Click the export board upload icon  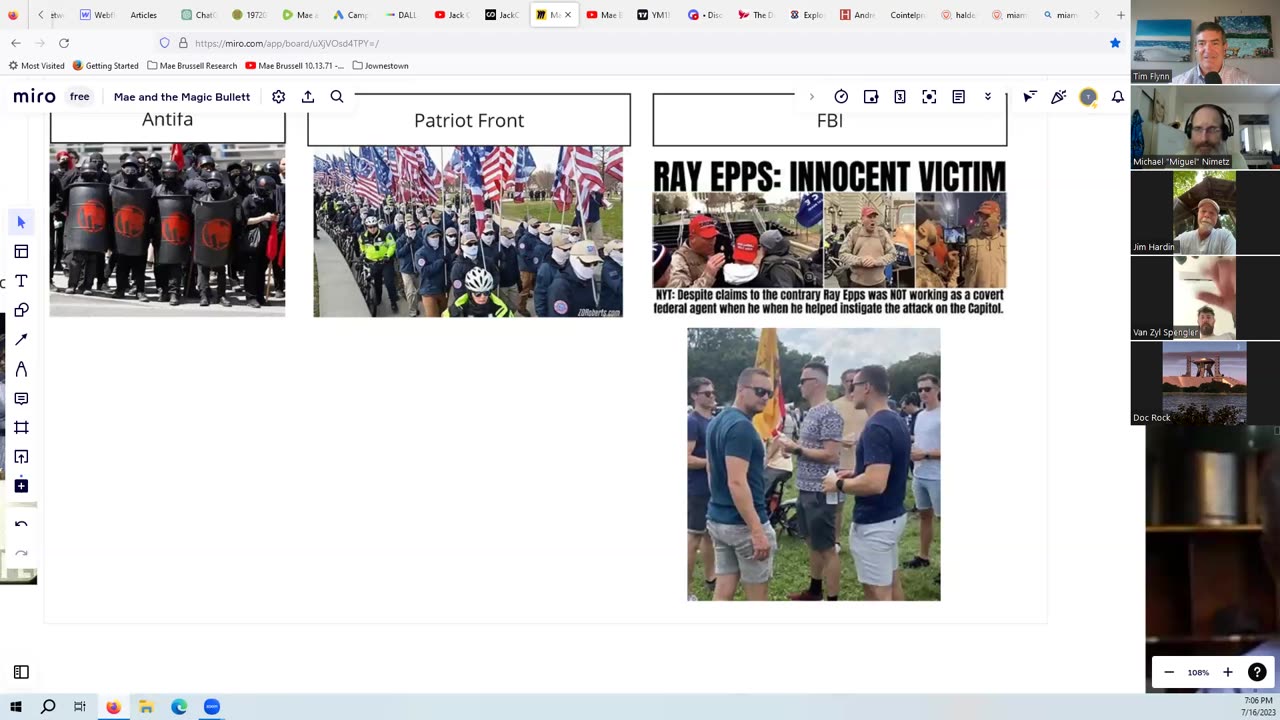pyautogui.click(x=308, y=97)
